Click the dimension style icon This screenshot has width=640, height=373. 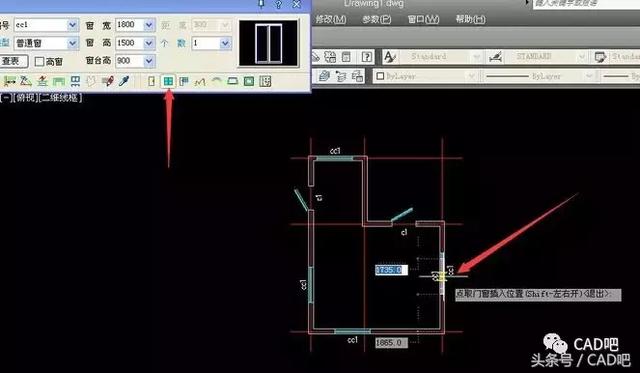coord(495,57)
